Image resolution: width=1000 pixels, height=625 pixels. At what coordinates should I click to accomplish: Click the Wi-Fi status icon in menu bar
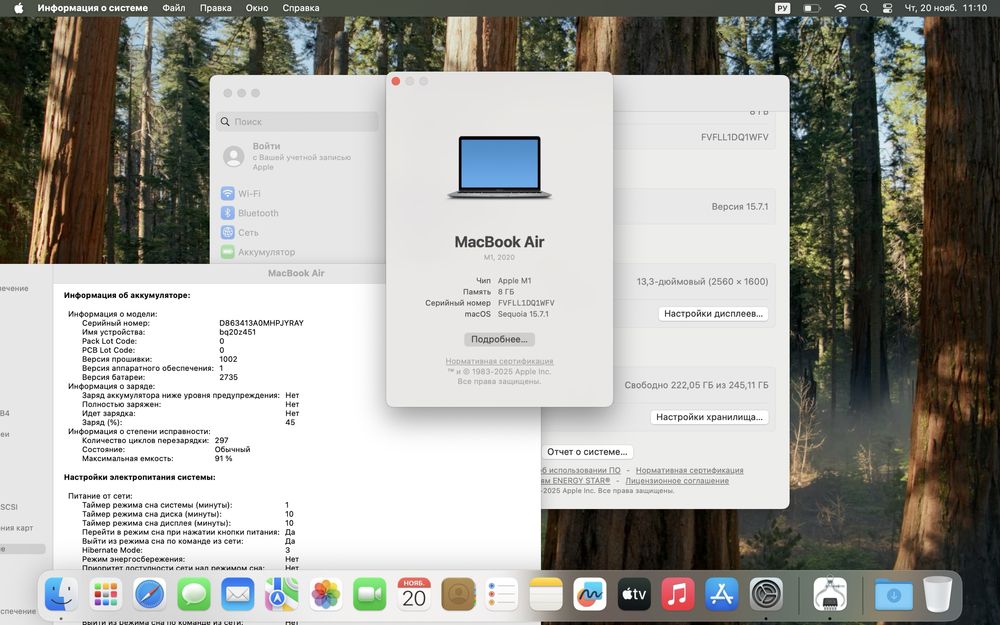(x=841, y=8)
